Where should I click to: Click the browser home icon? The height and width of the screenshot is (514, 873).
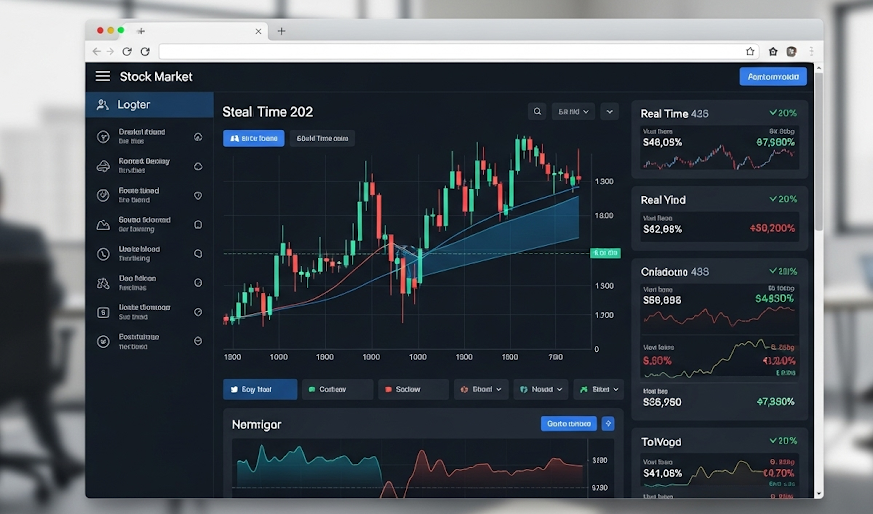click(x=773, y=51)
